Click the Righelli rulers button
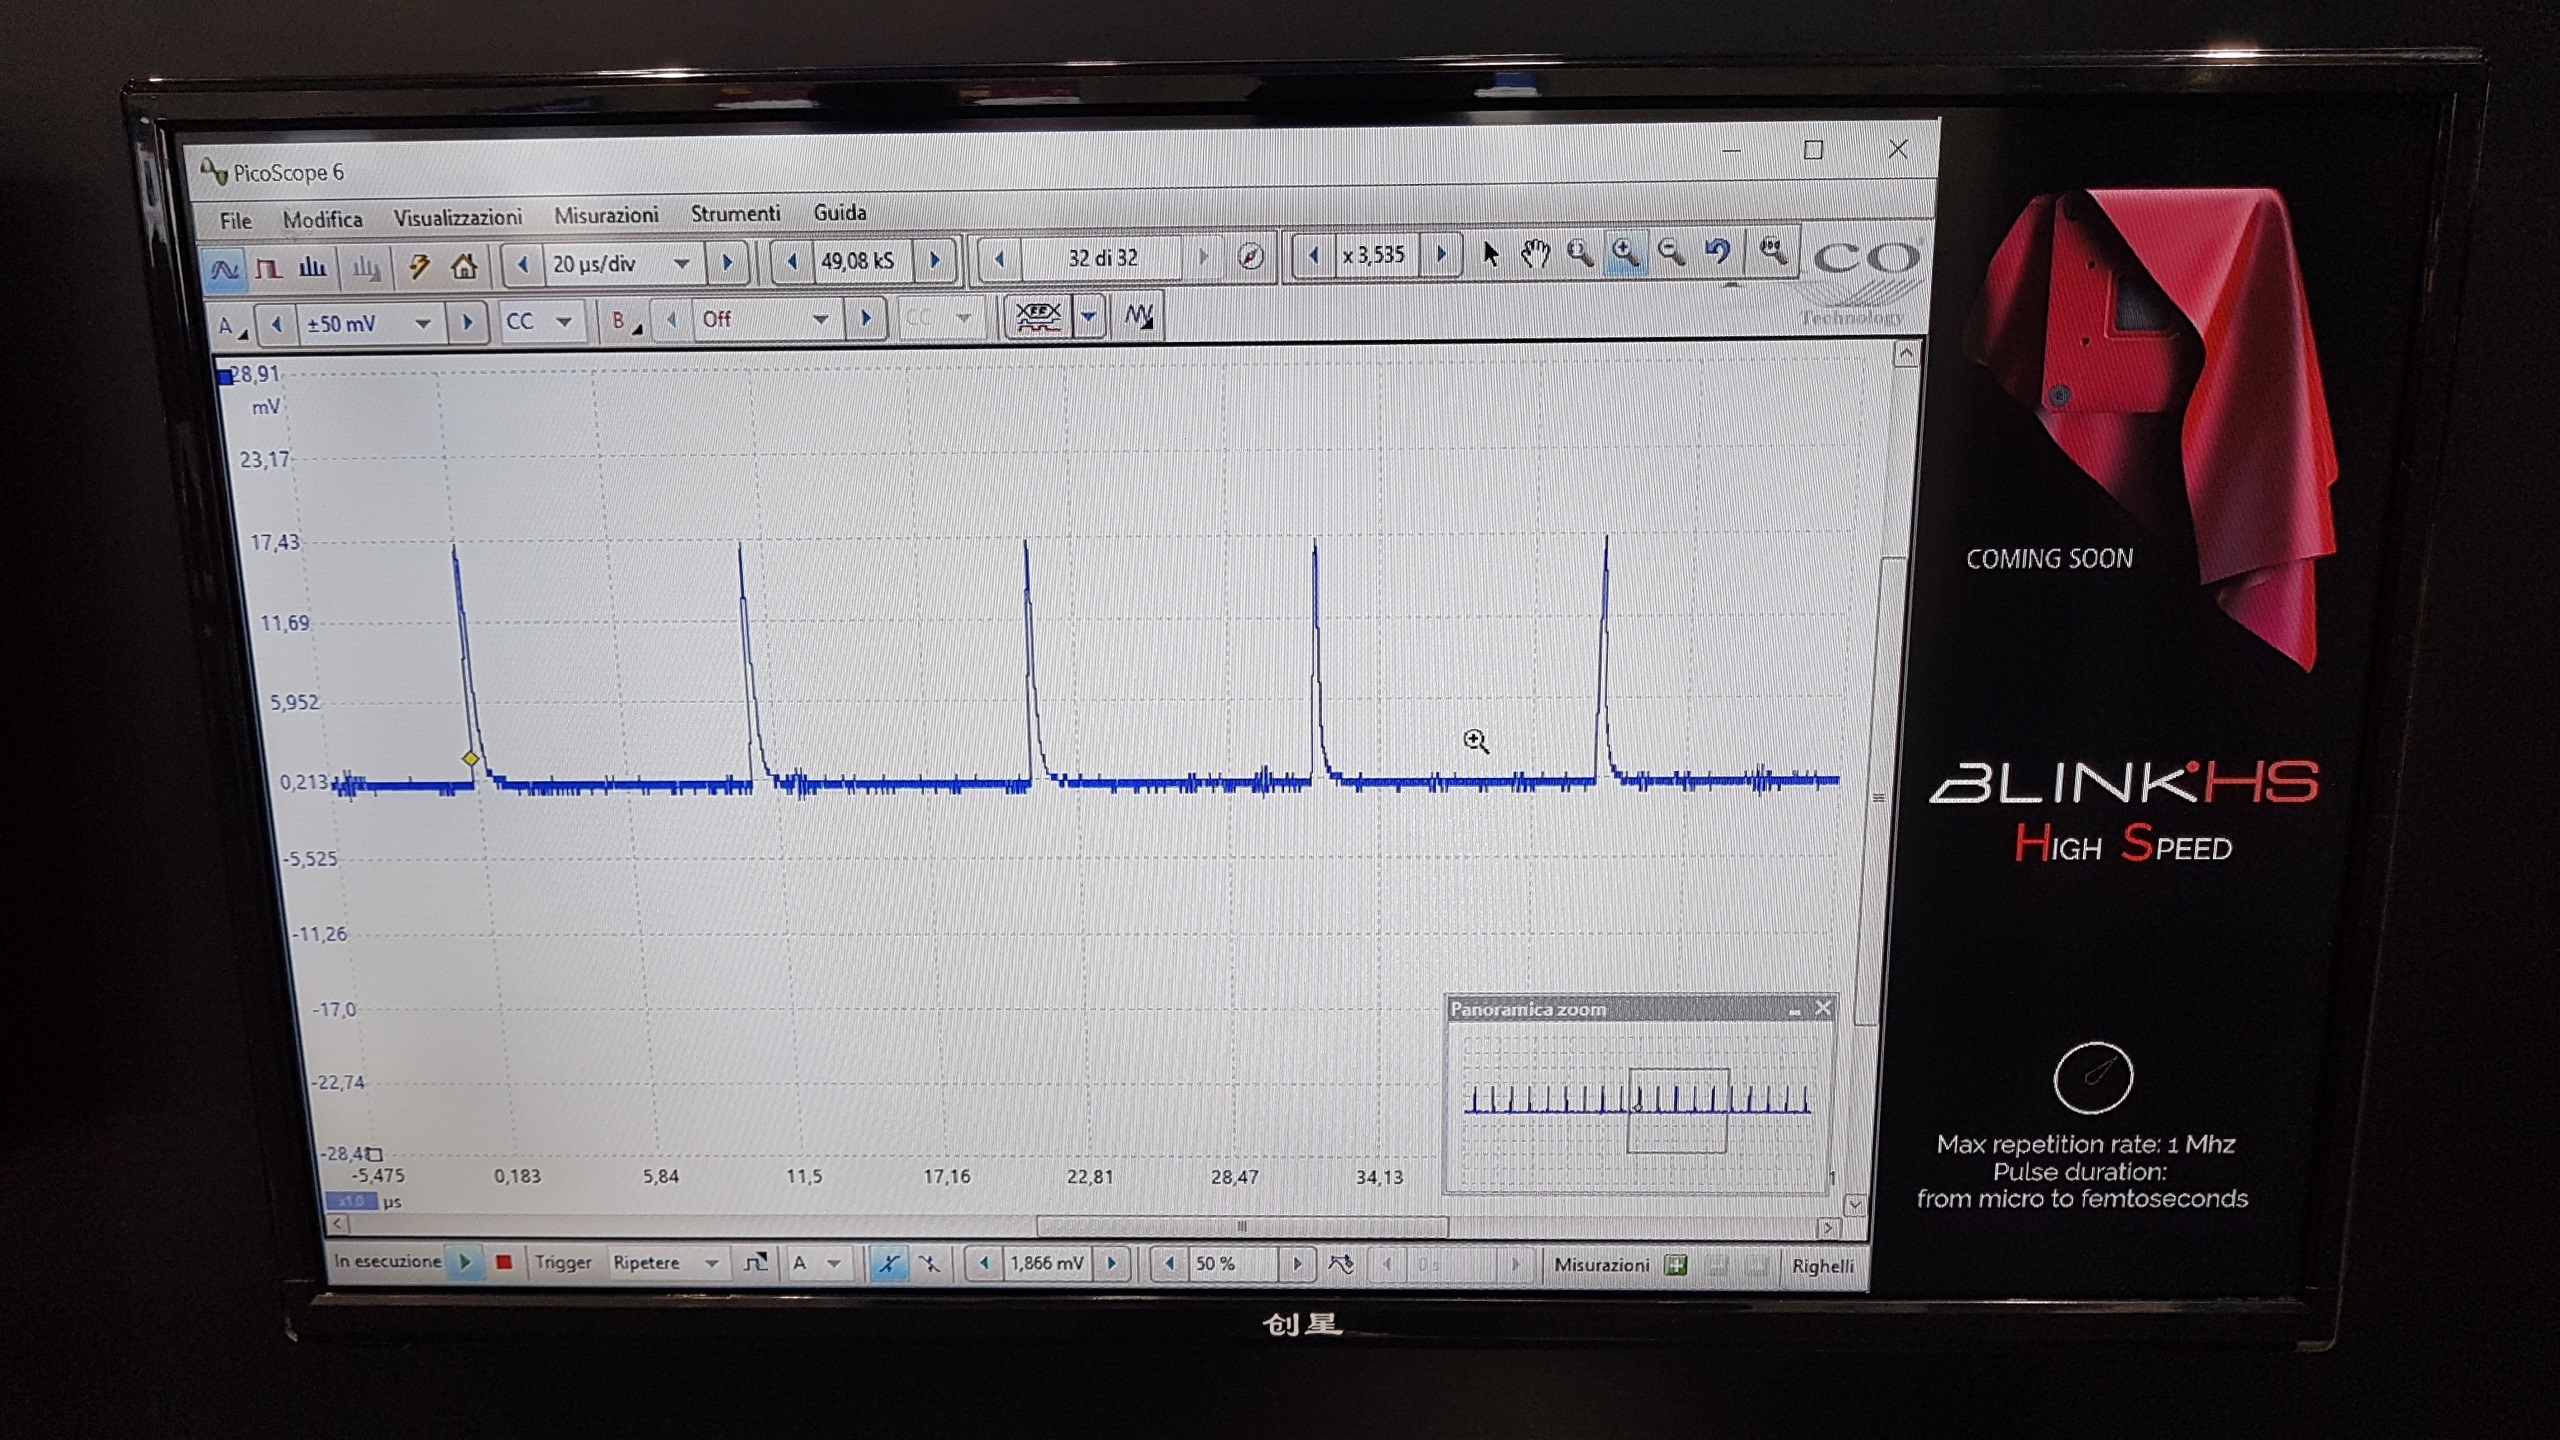 (1823, 1267)
